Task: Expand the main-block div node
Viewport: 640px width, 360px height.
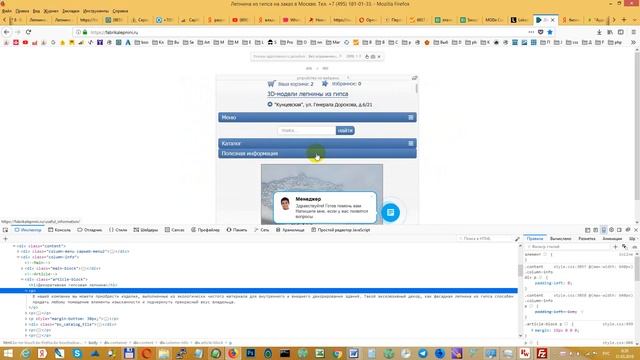Action: (x=22, y=269)
